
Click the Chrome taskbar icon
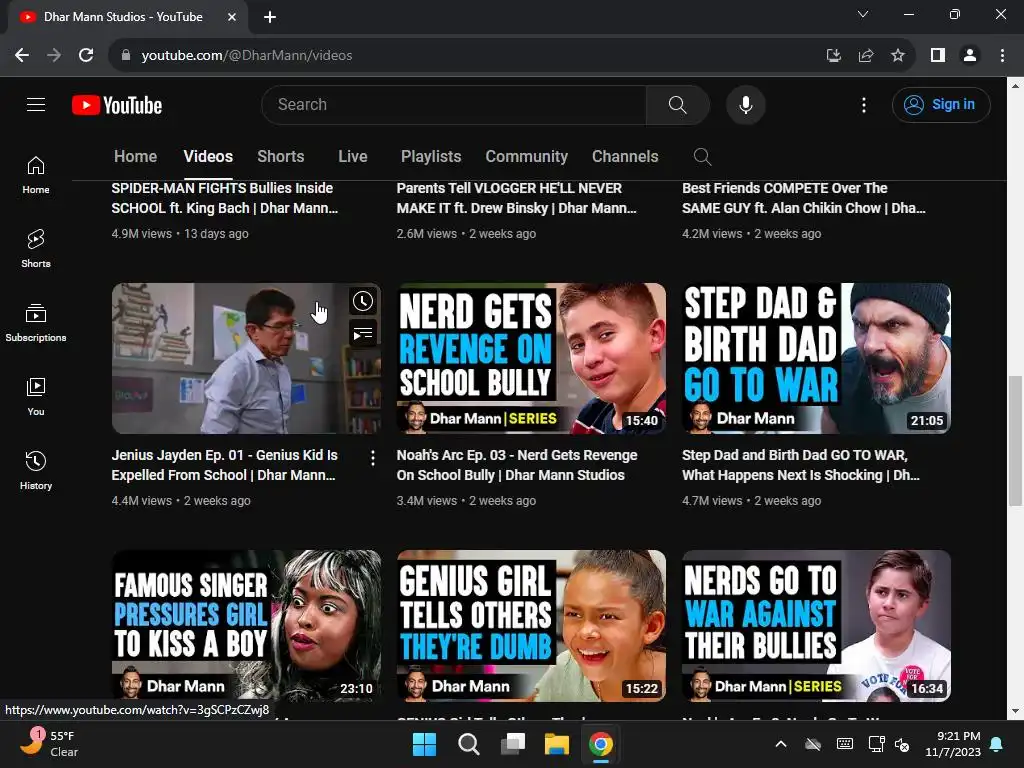[x=601, y=744]
